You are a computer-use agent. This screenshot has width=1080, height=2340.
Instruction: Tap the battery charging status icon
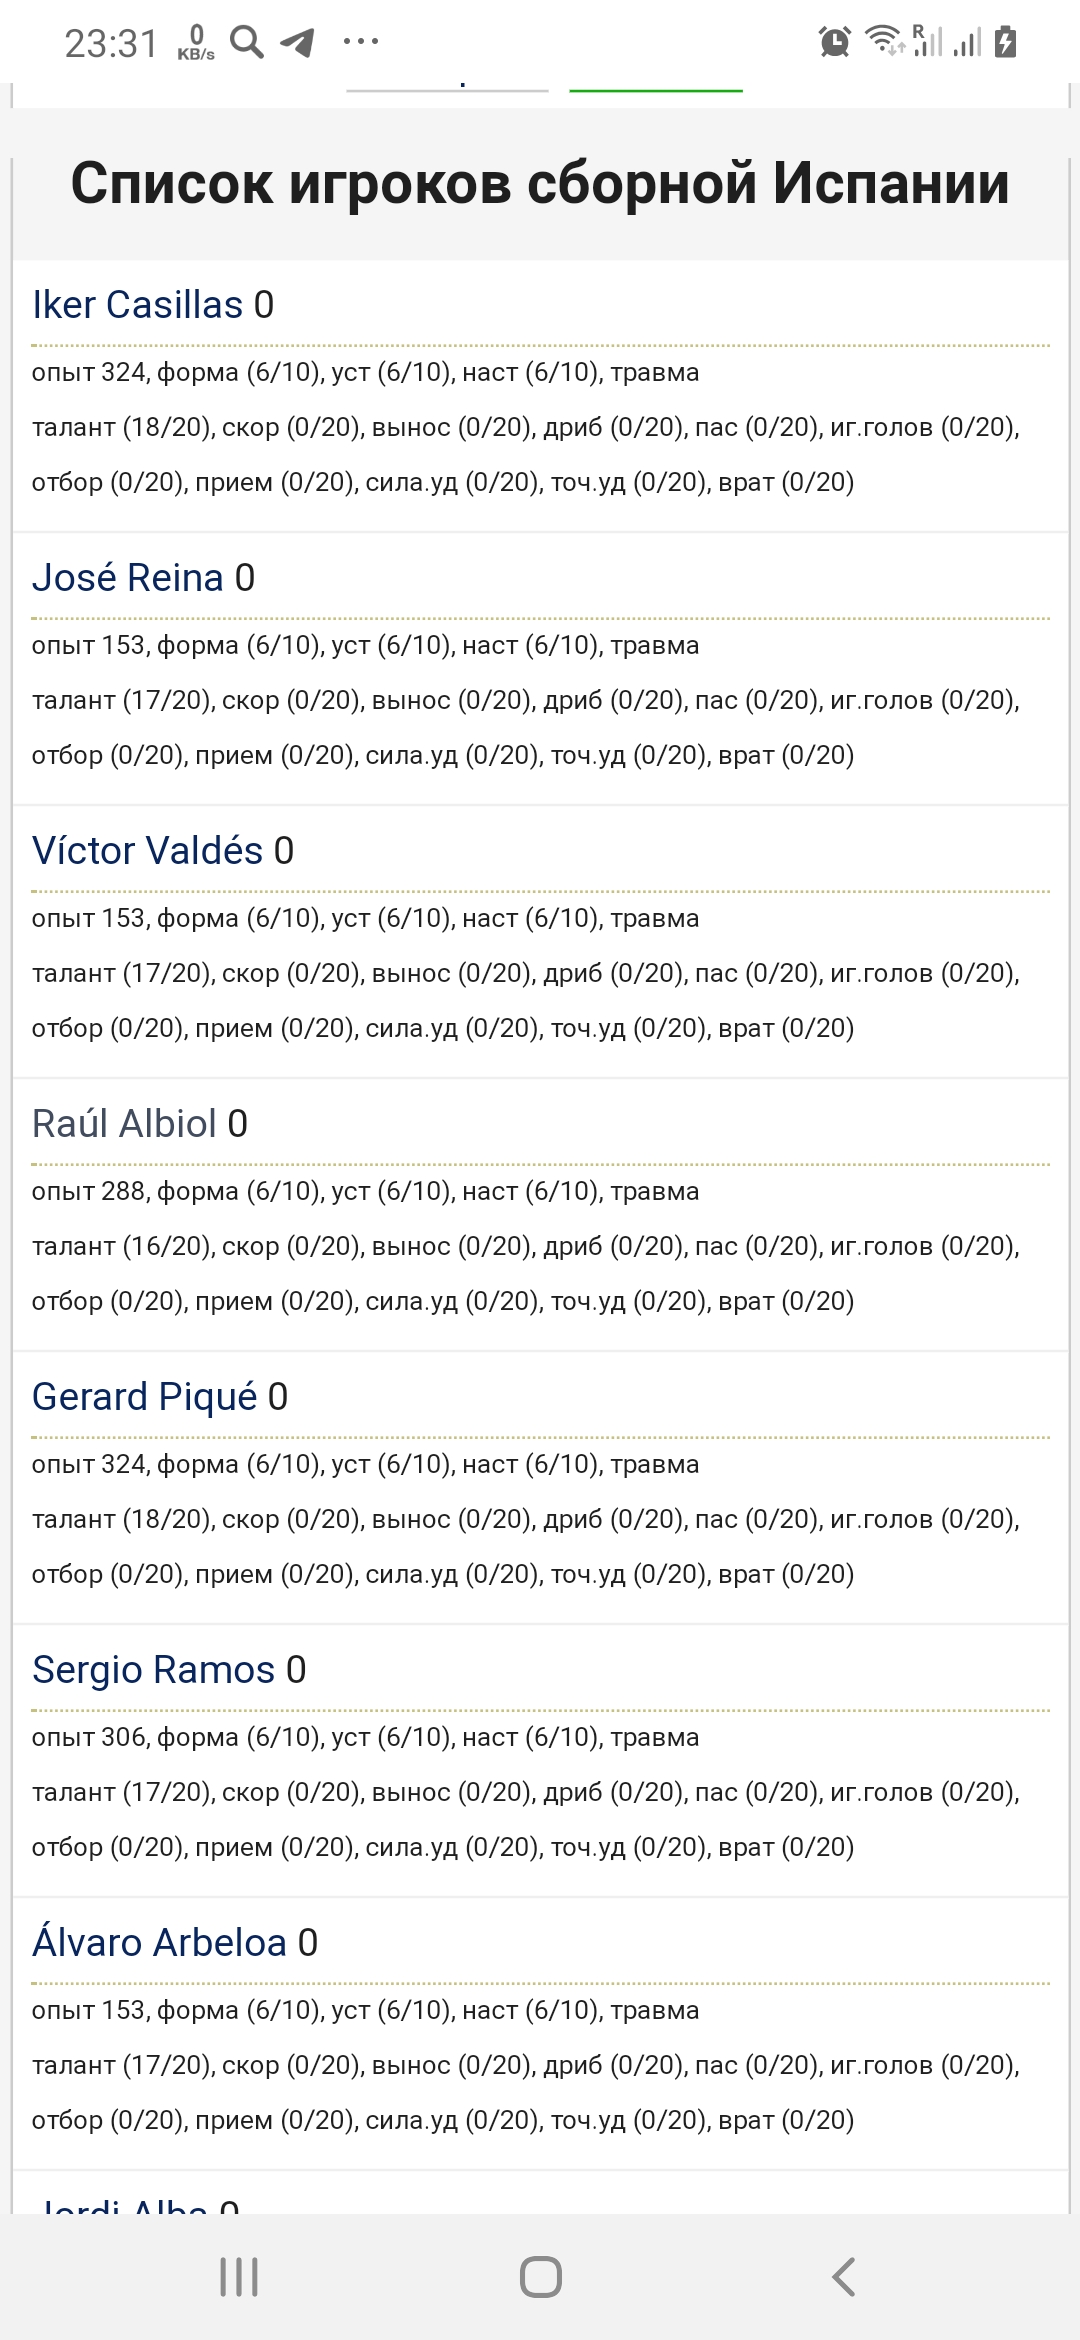1006,42
